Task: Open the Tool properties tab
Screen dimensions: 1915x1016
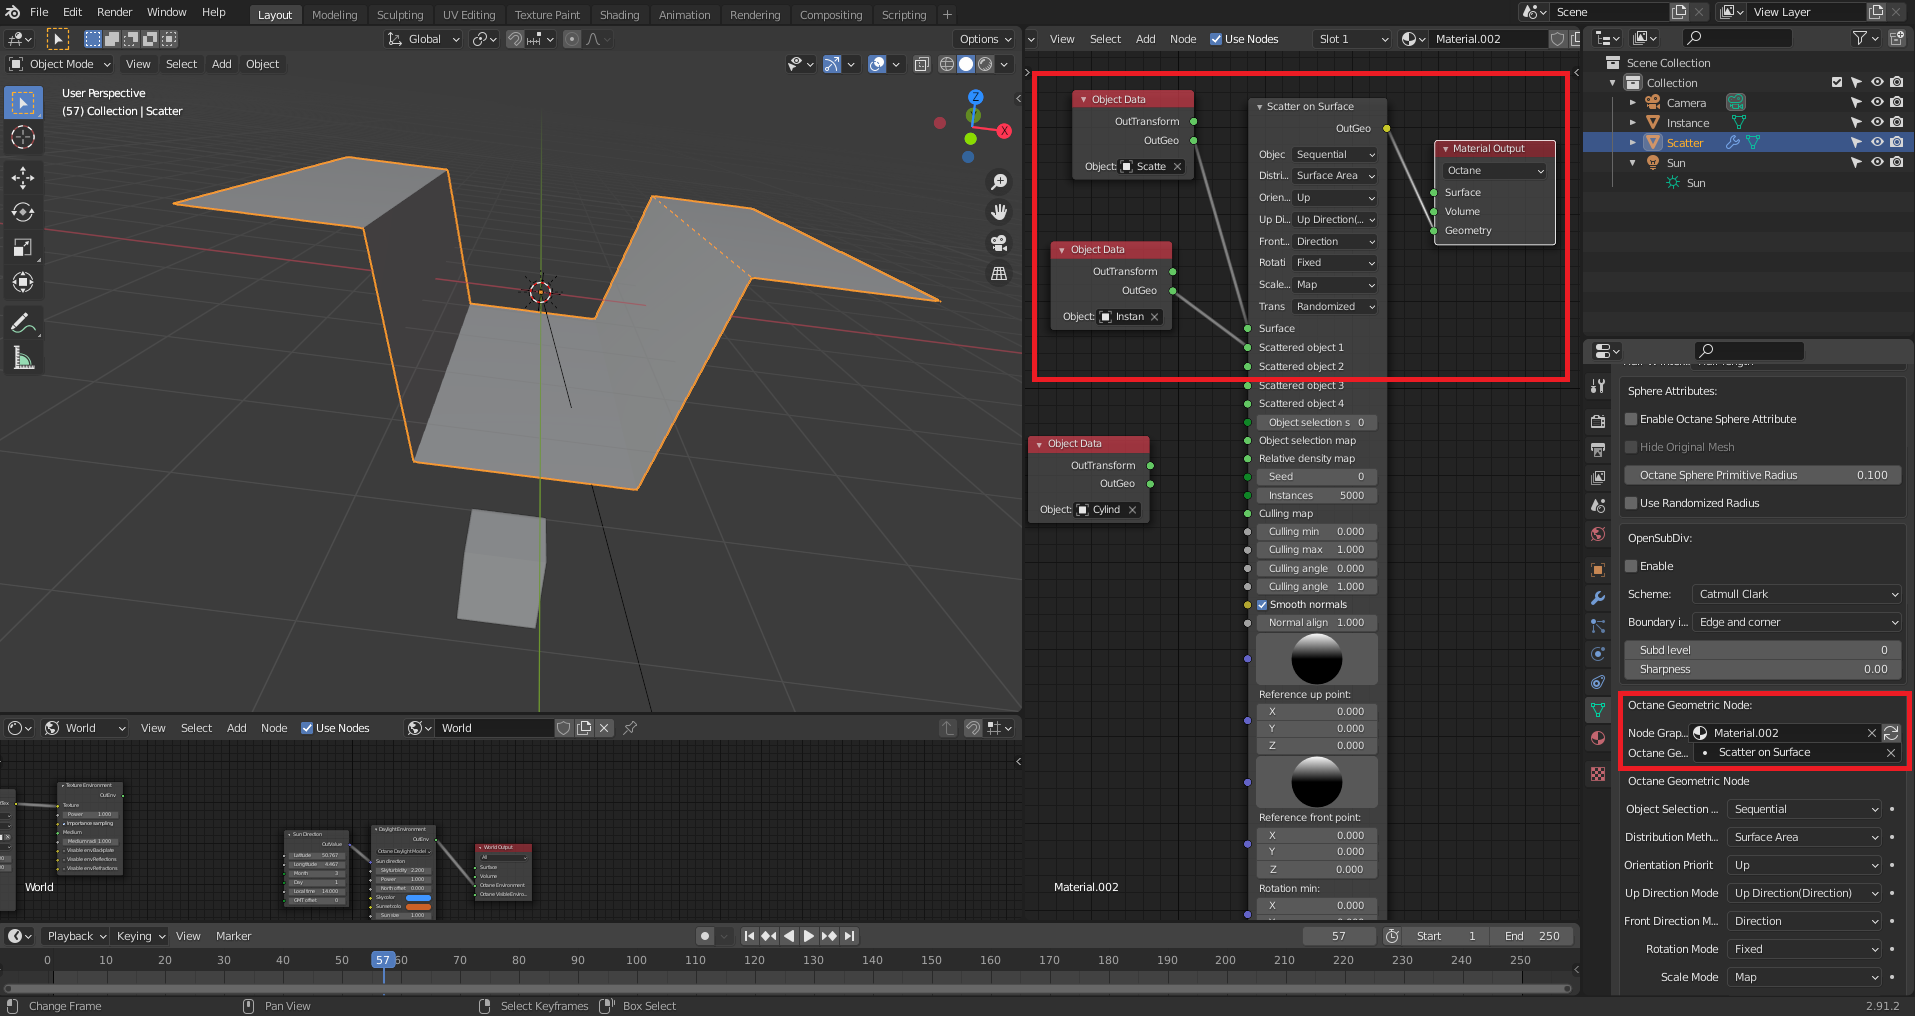Action: pos(1598,386)
